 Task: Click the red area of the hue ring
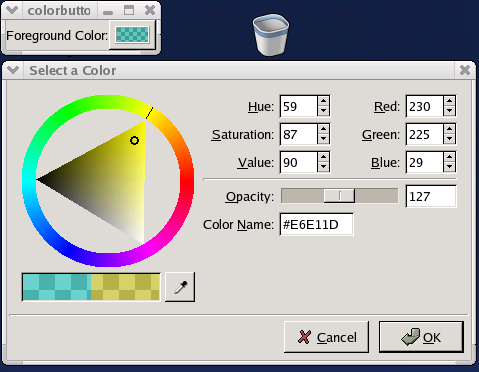point(187,181)
